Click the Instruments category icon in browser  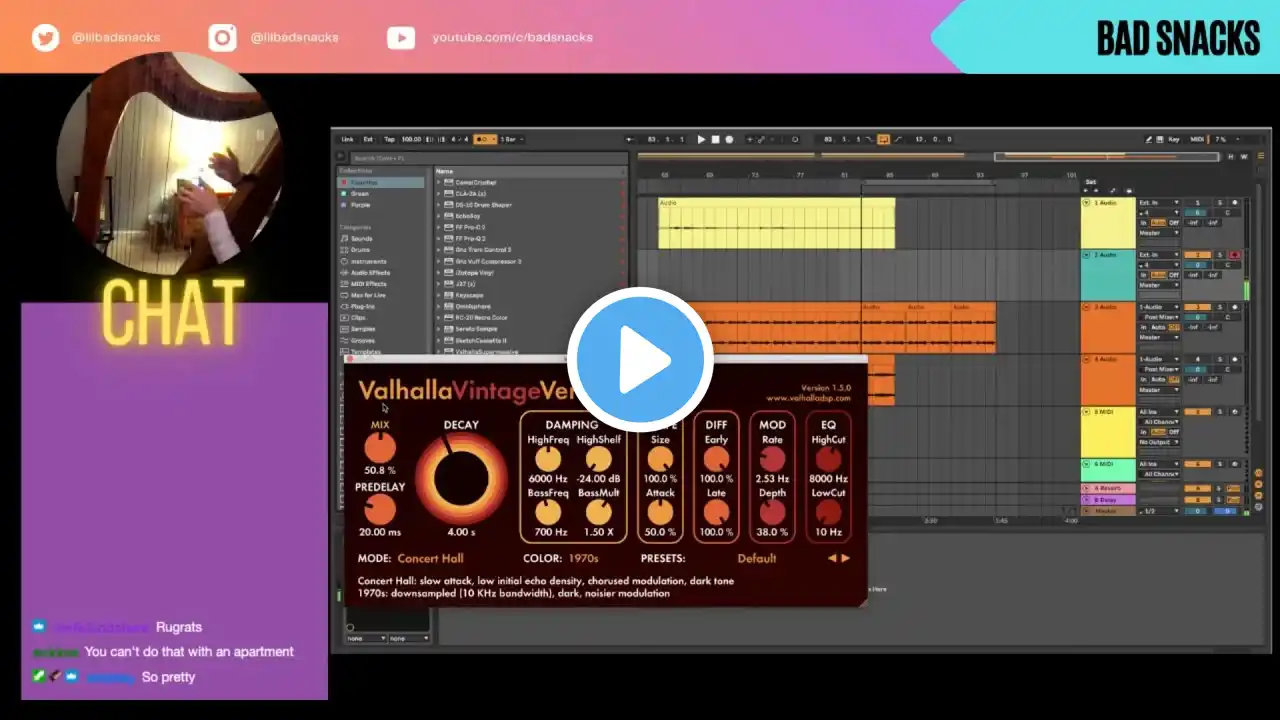[344, 261]
